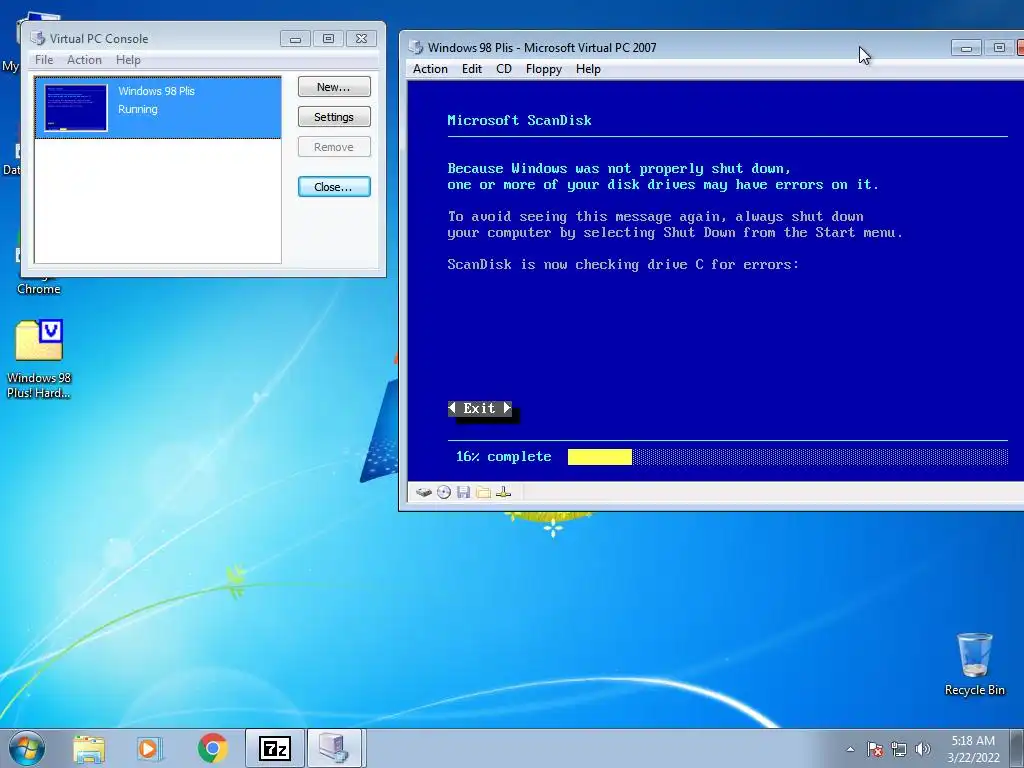The width and height of the screenshot is (1024, 768).
Task: Click the shared folders status icon
Action: click(483, 492)
